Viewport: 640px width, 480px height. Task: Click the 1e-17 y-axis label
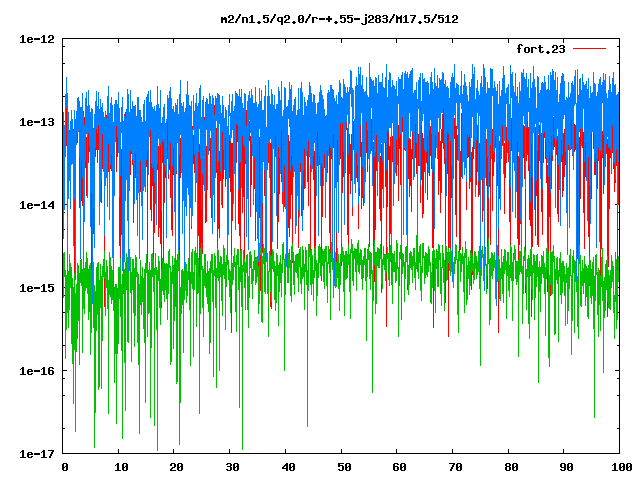[37, 453]
